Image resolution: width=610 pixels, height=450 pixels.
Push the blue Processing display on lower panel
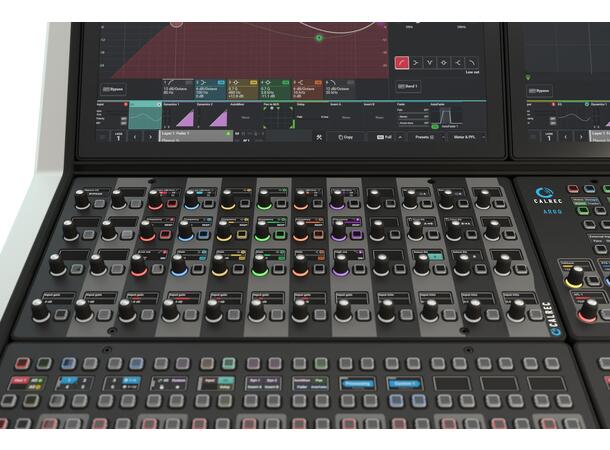click(x=358, y=383)
